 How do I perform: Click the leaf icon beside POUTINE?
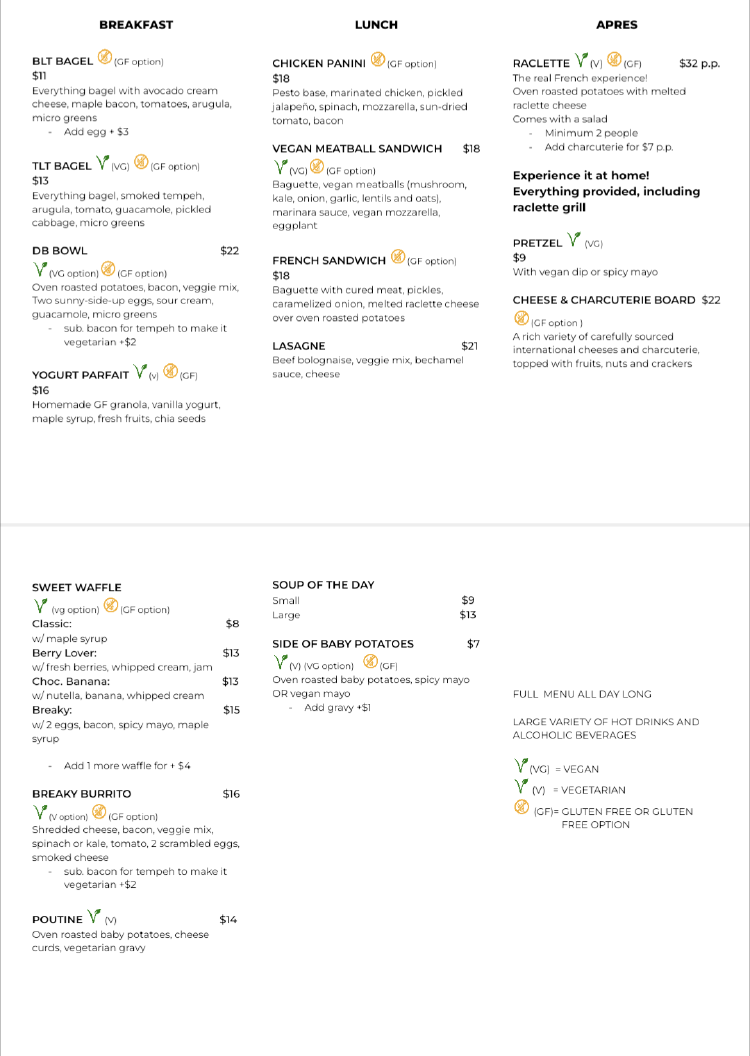95,916
